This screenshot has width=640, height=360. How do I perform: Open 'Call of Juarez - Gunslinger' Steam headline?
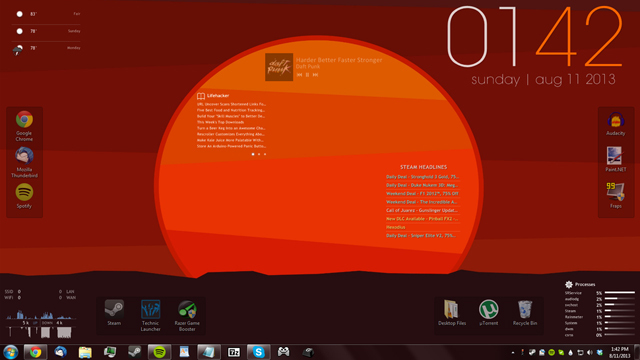[422, 210]
